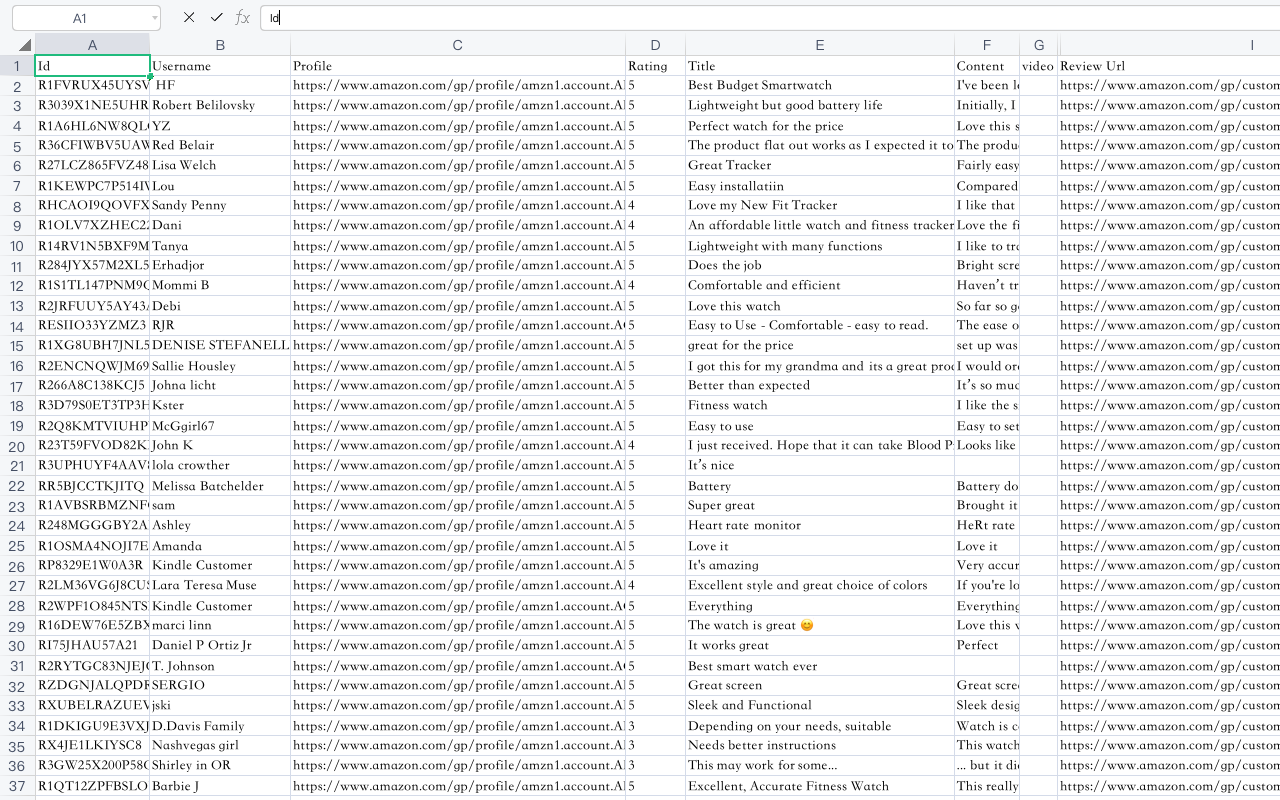The height and width of the screenshot is (800, 1280).
Task: Select row 29 header
Action: click(x=17, y=626)
